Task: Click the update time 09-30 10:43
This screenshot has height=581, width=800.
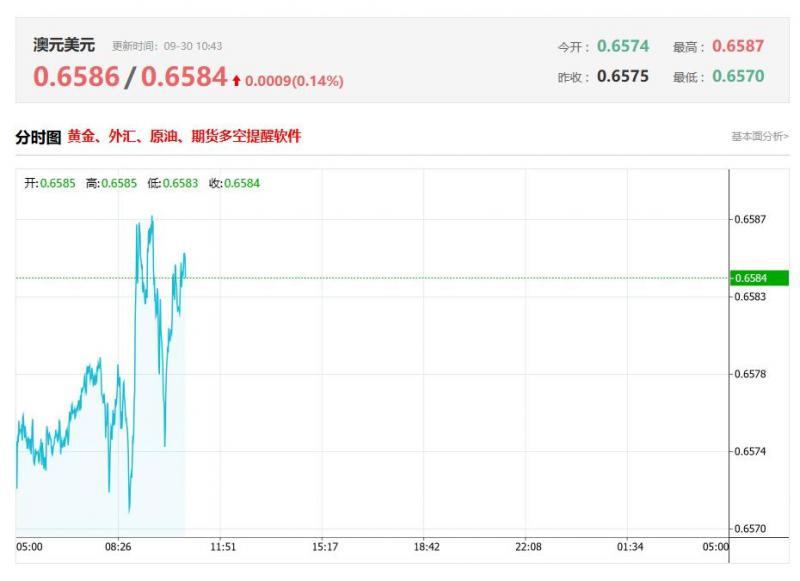Action: coord(193,46)
